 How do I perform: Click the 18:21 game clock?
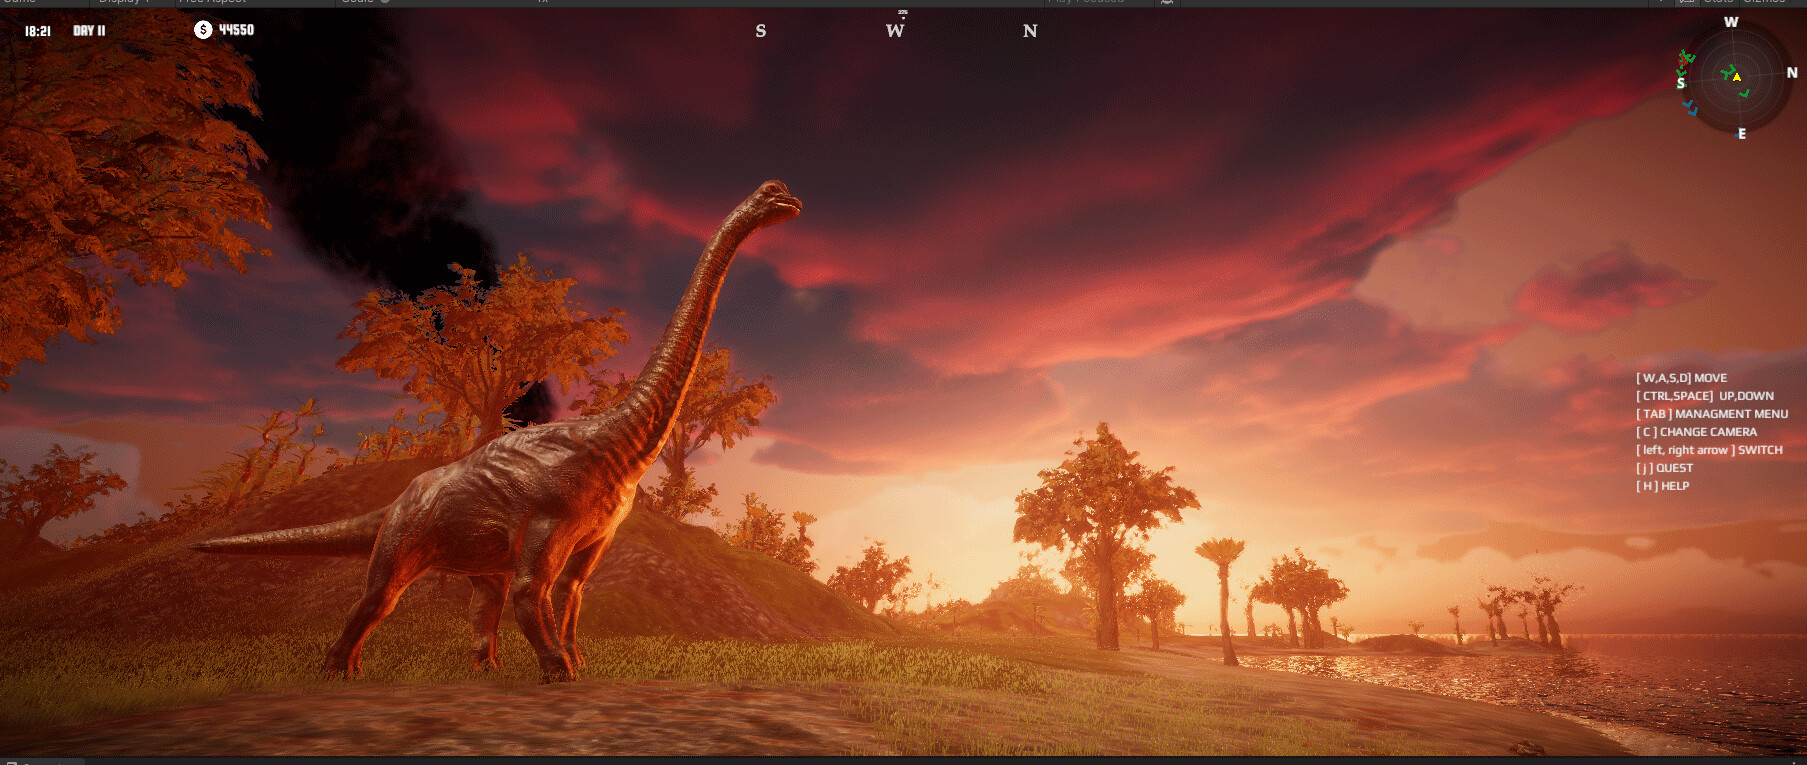(x=38, y=31)
